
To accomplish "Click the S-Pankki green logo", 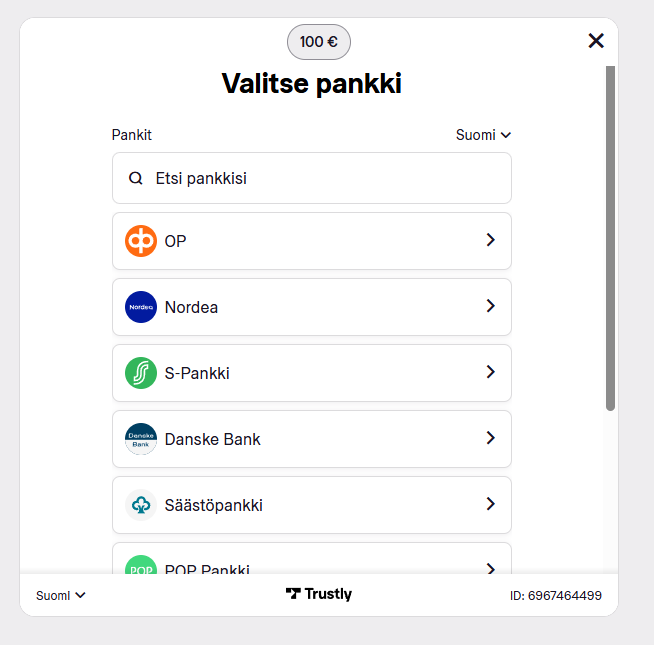I will click(141, 373).
